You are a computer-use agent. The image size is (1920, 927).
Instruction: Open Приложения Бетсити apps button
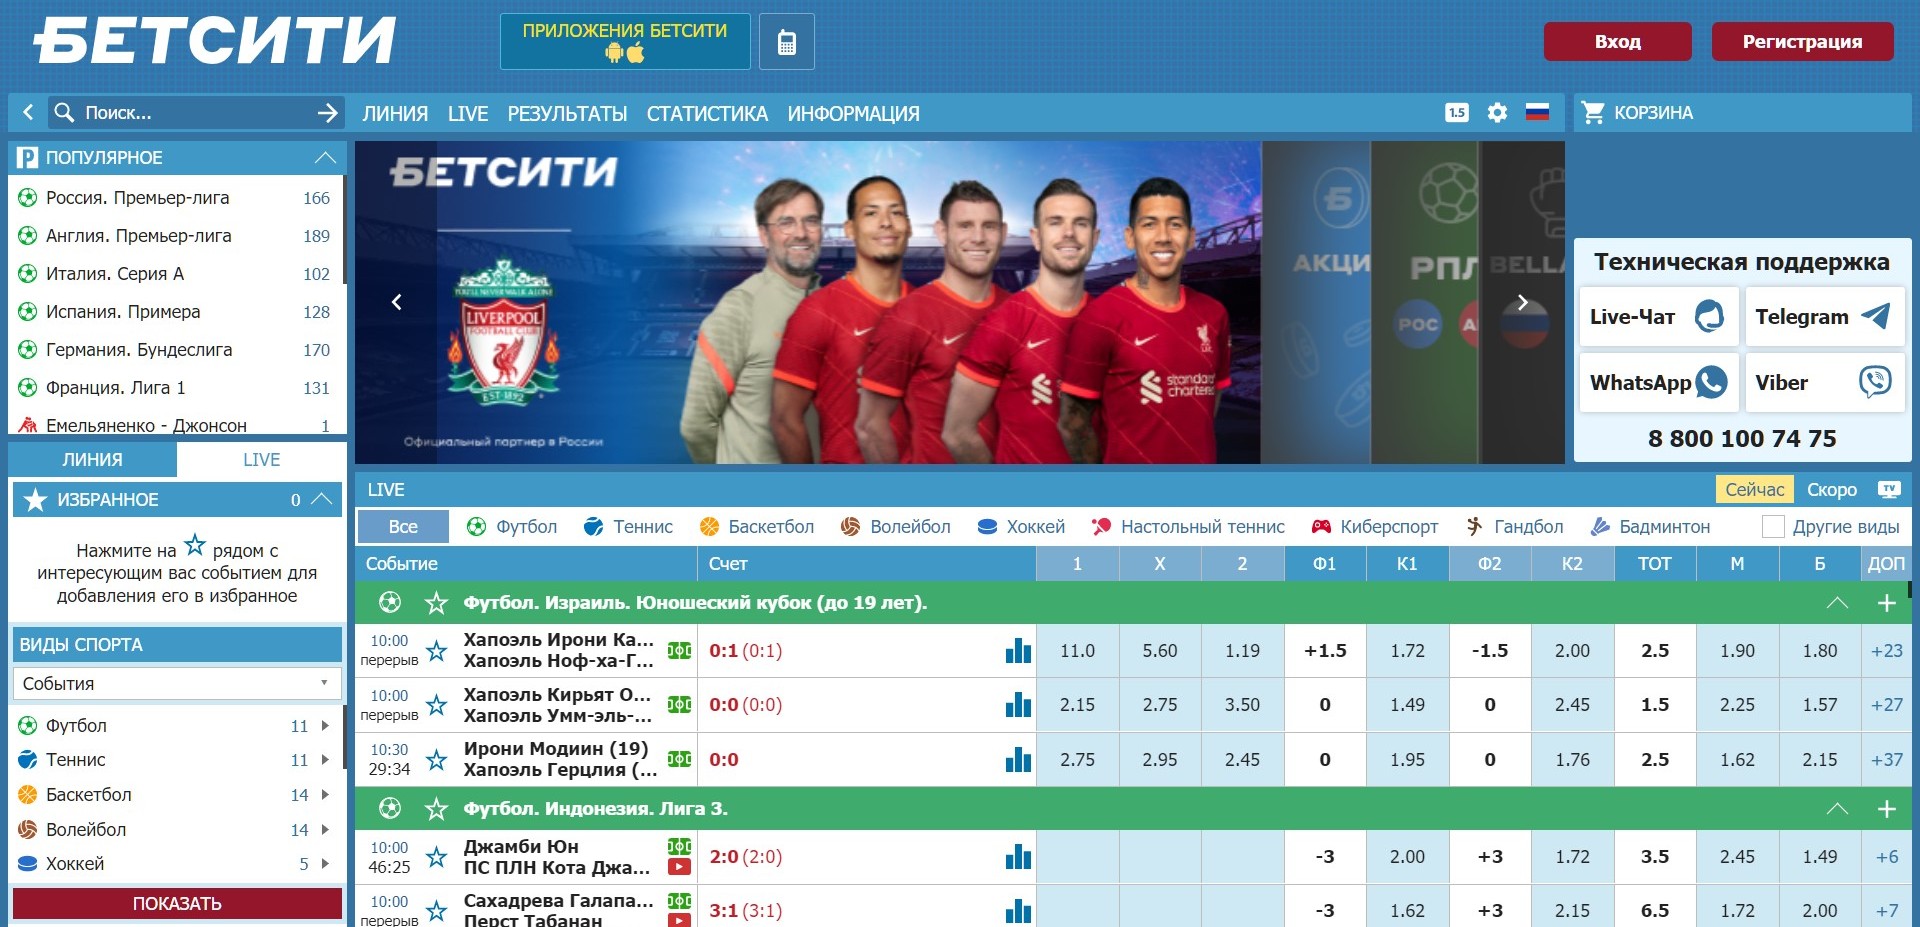[625, 42]
